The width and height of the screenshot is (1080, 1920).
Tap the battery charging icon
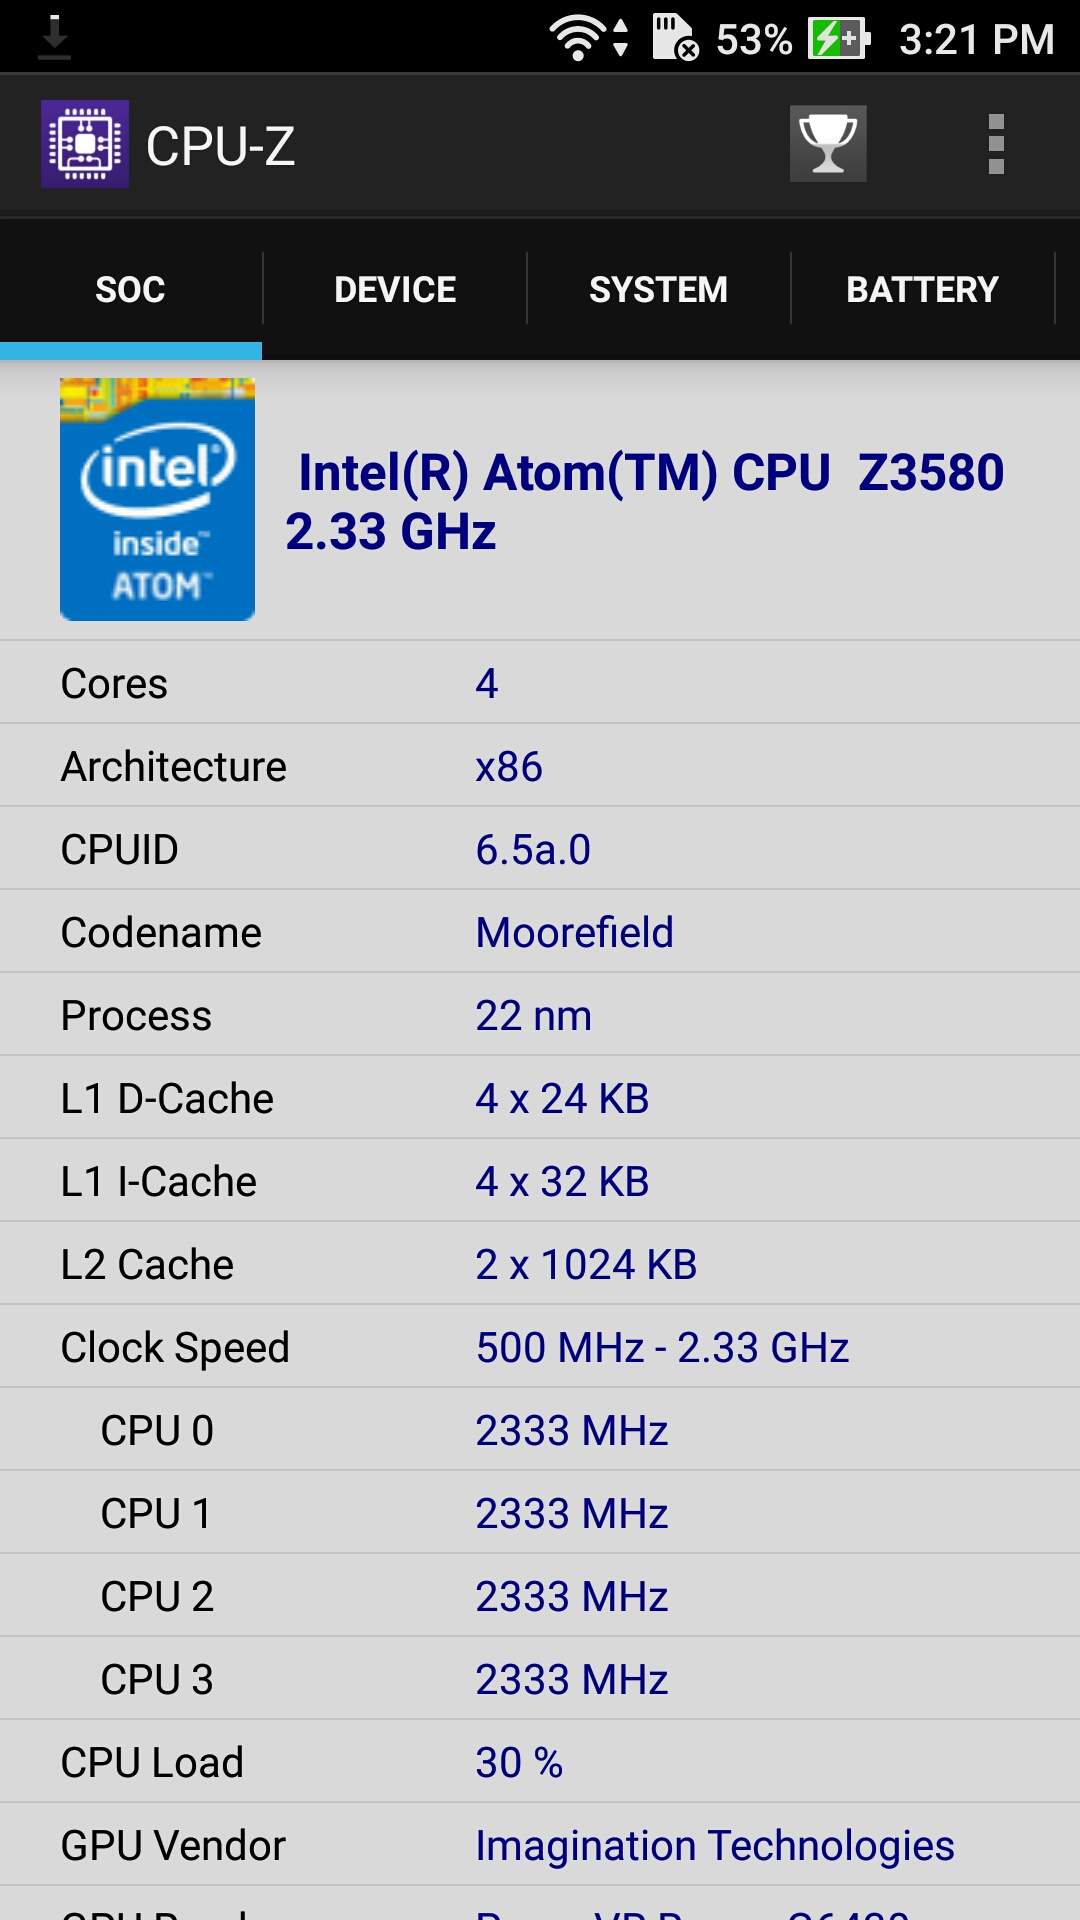[839, 39]
